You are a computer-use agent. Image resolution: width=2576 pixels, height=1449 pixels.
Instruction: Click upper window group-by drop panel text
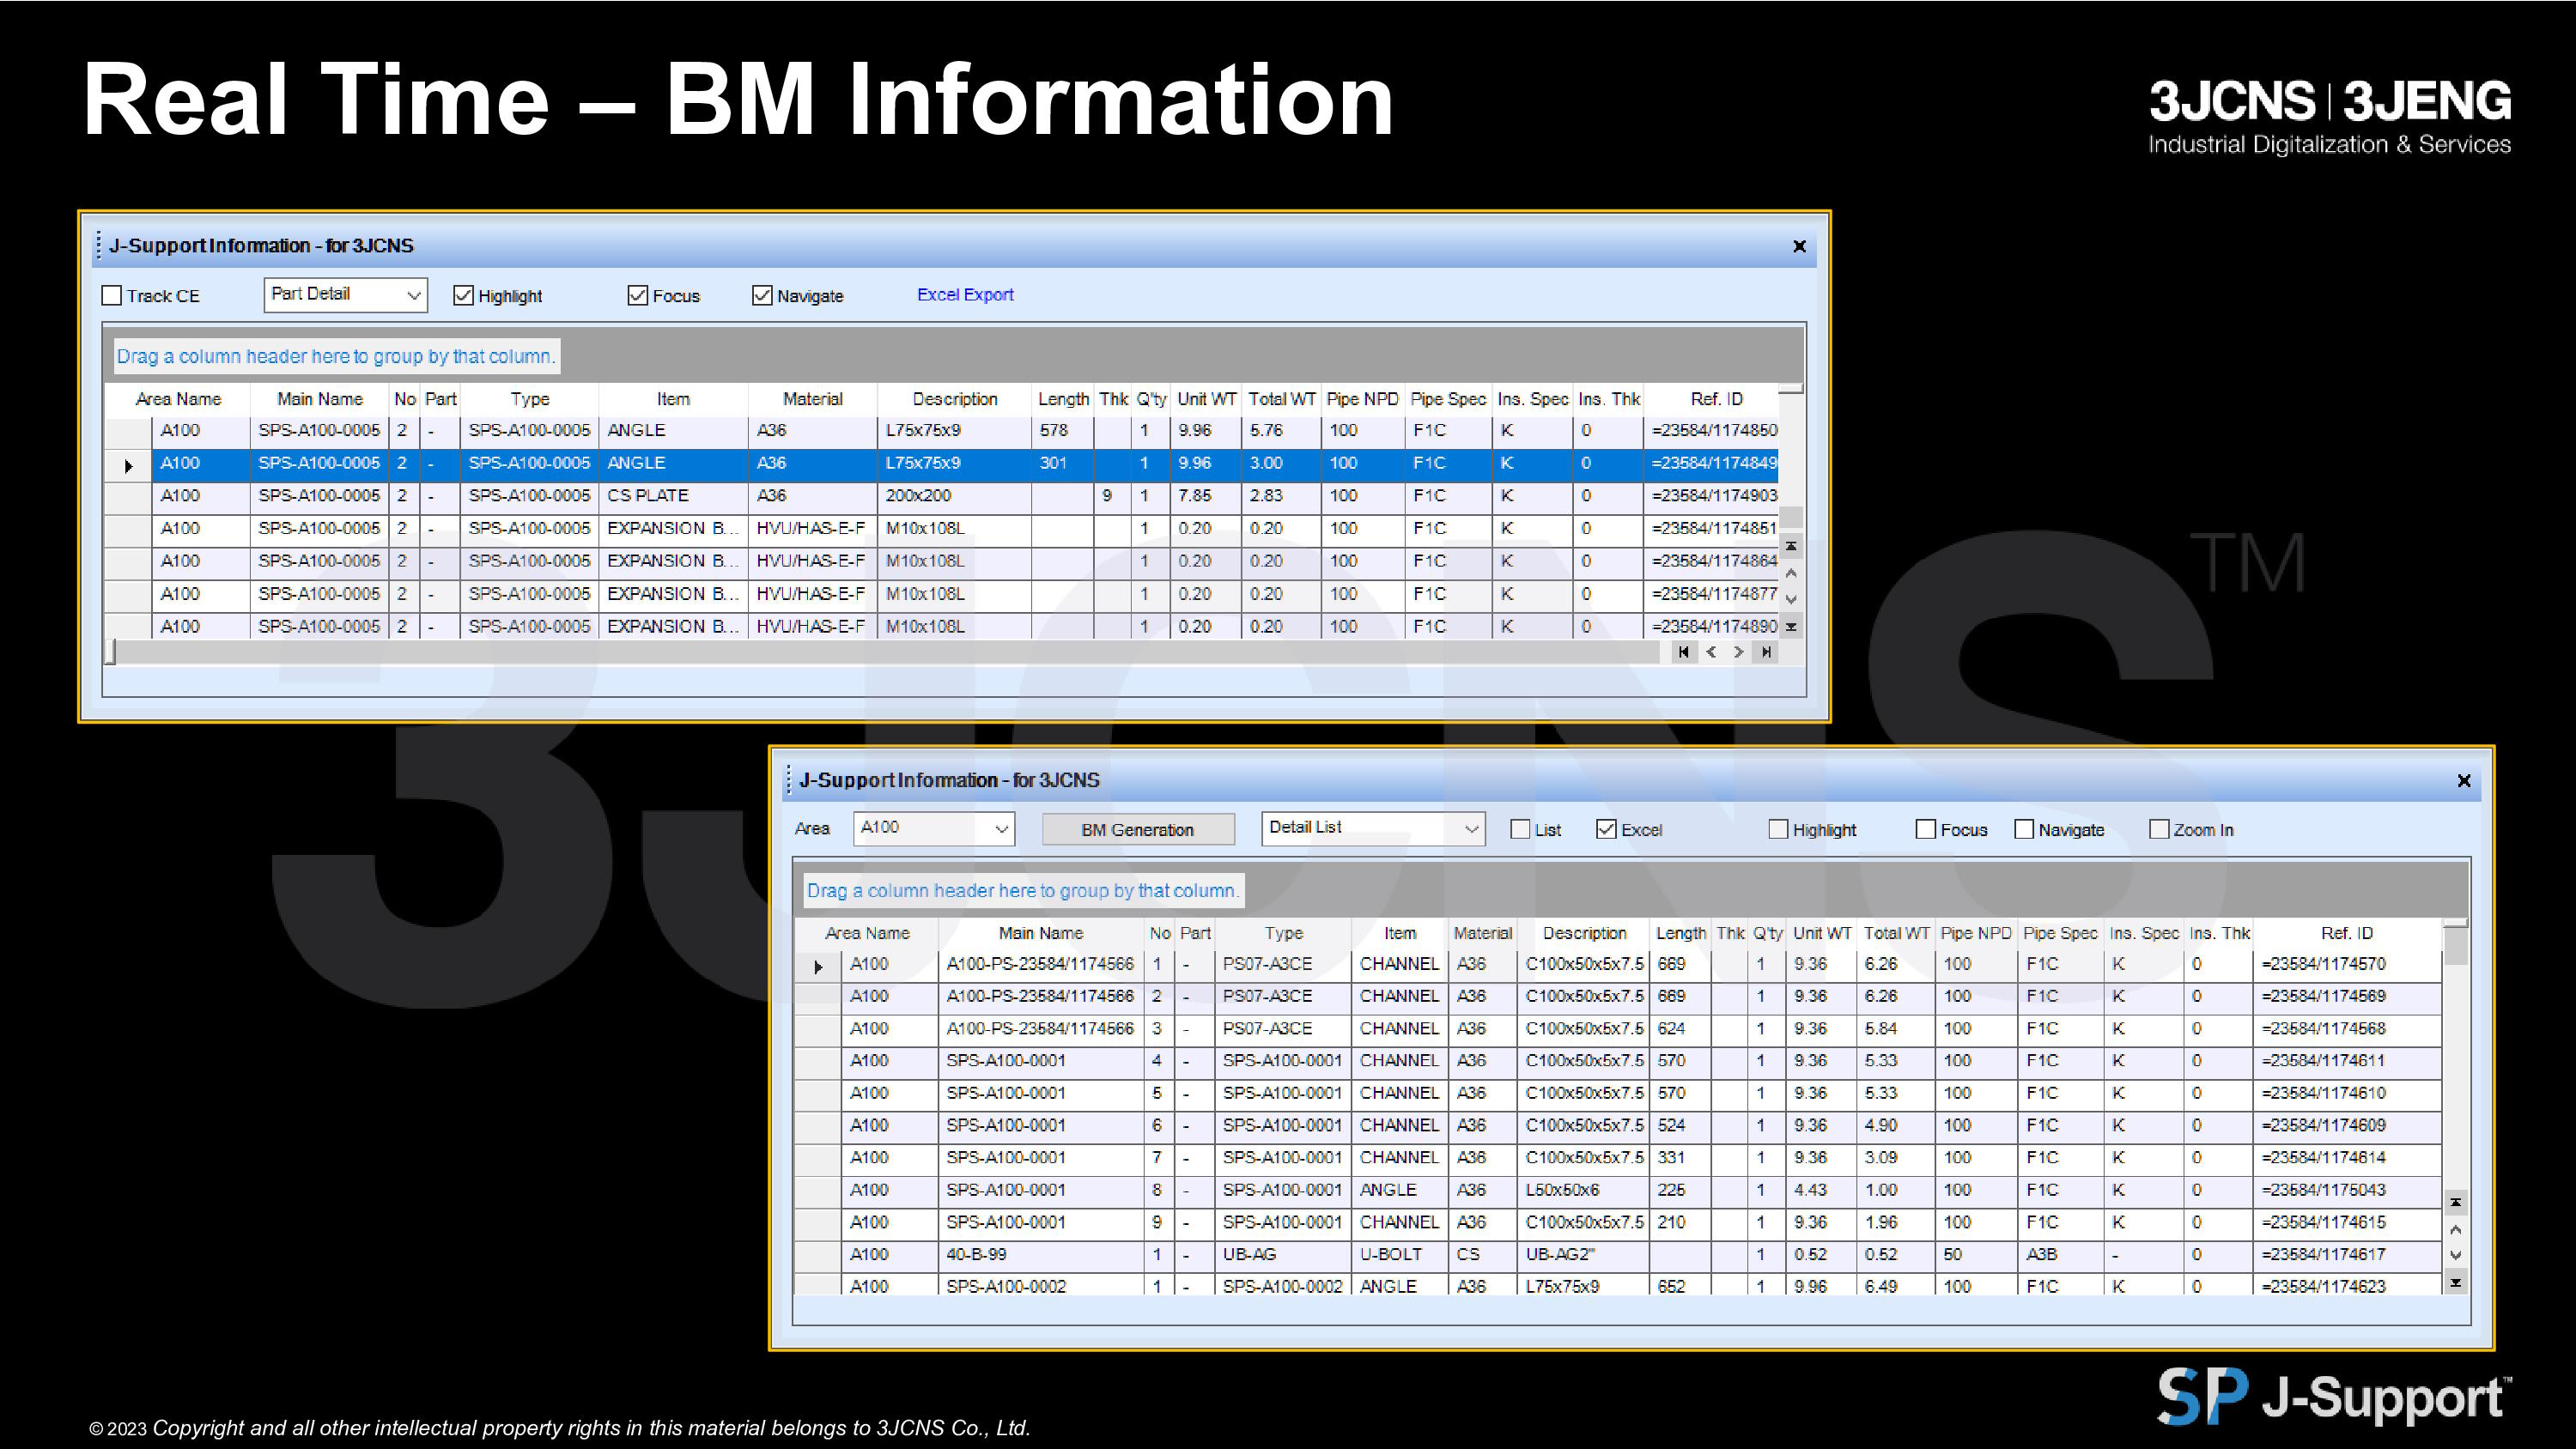tap(335, 356)
